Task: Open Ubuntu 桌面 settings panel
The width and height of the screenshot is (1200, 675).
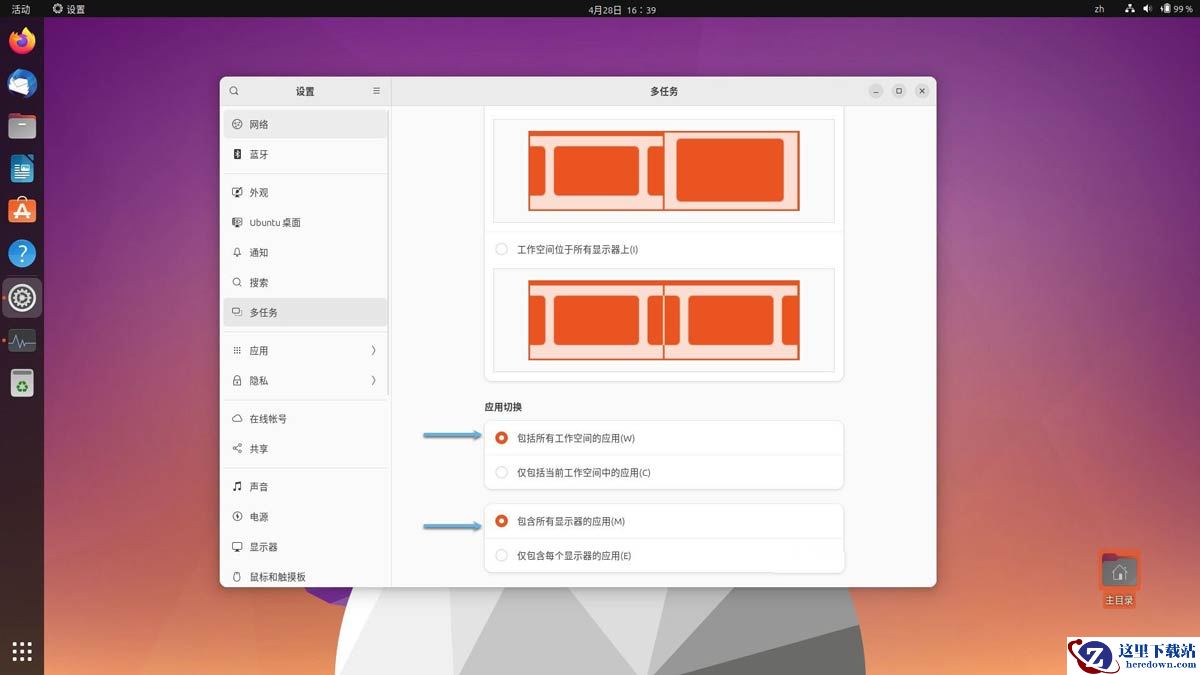Action: click(x=305, y=222)
